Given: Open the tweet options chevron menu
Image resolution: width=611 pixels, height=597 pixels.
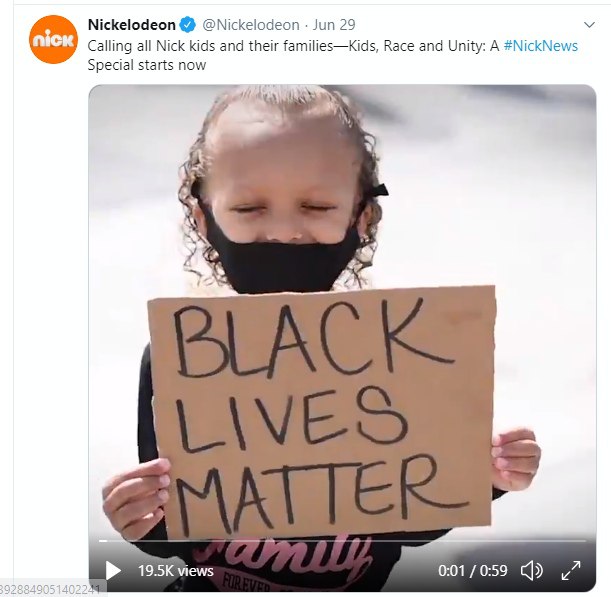Looking at the screenshot, I should click(x=589, y=25).
